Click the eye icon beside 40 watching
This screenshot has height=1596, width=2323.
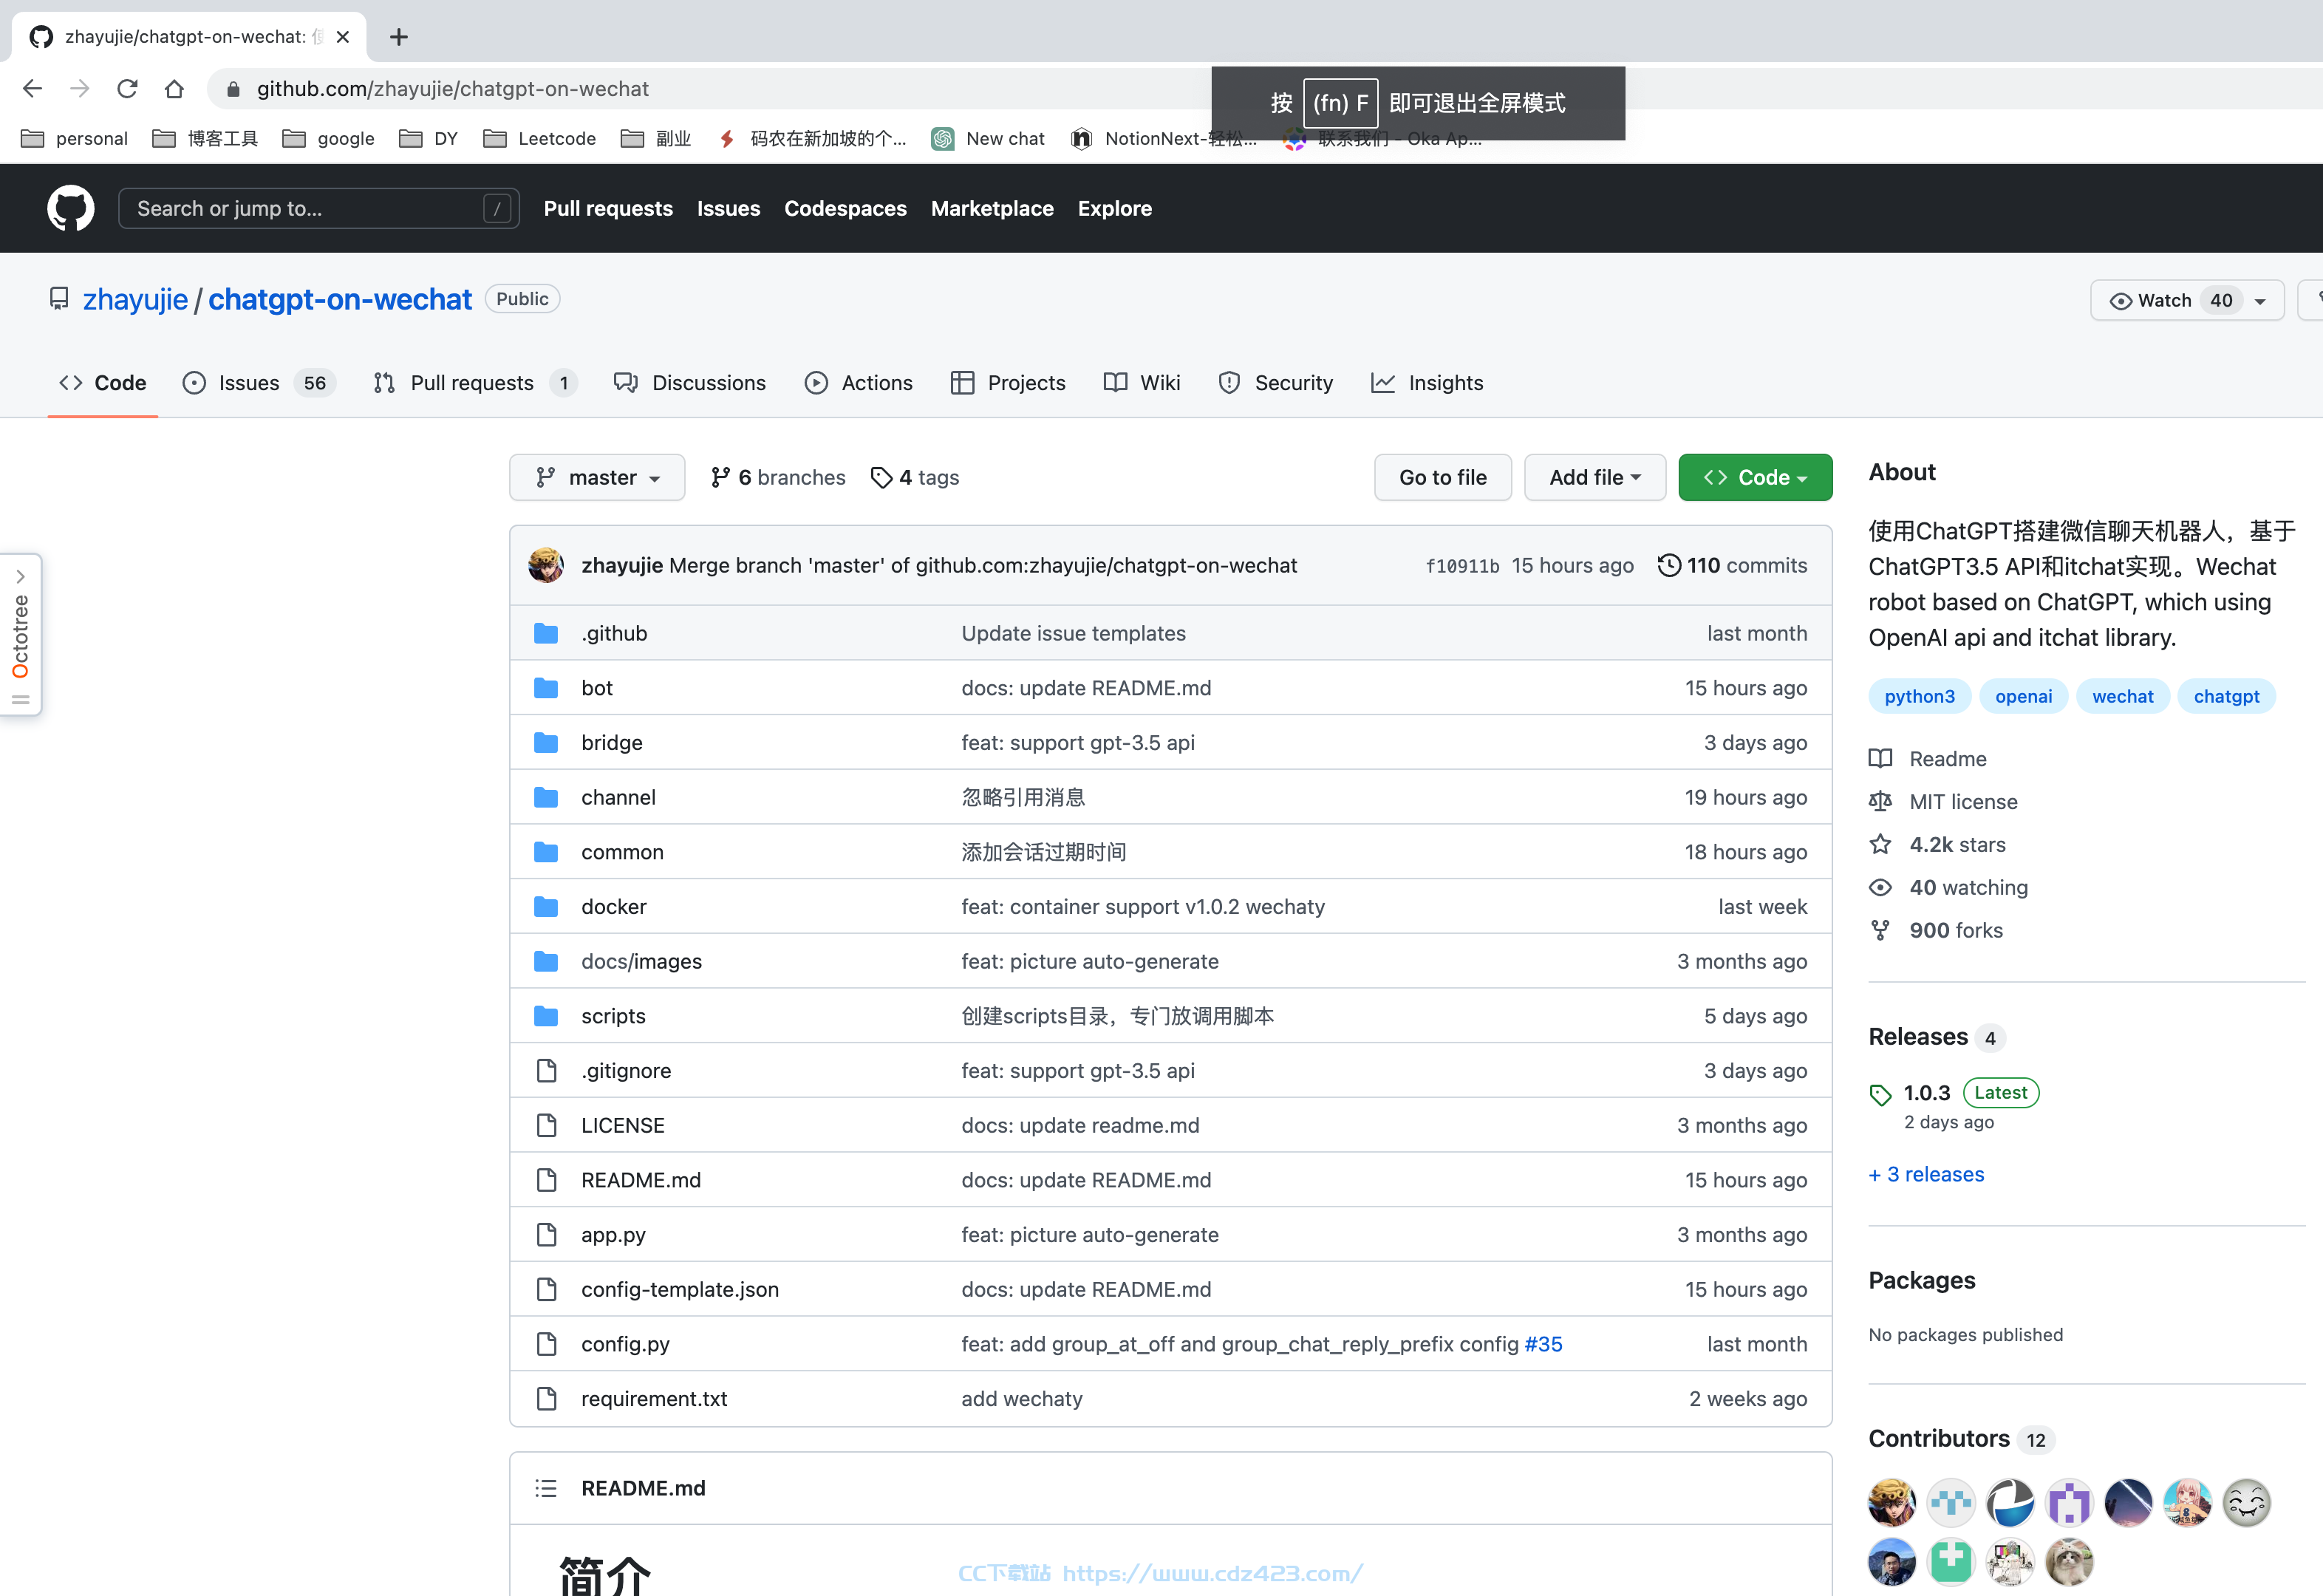(1880, 887)
